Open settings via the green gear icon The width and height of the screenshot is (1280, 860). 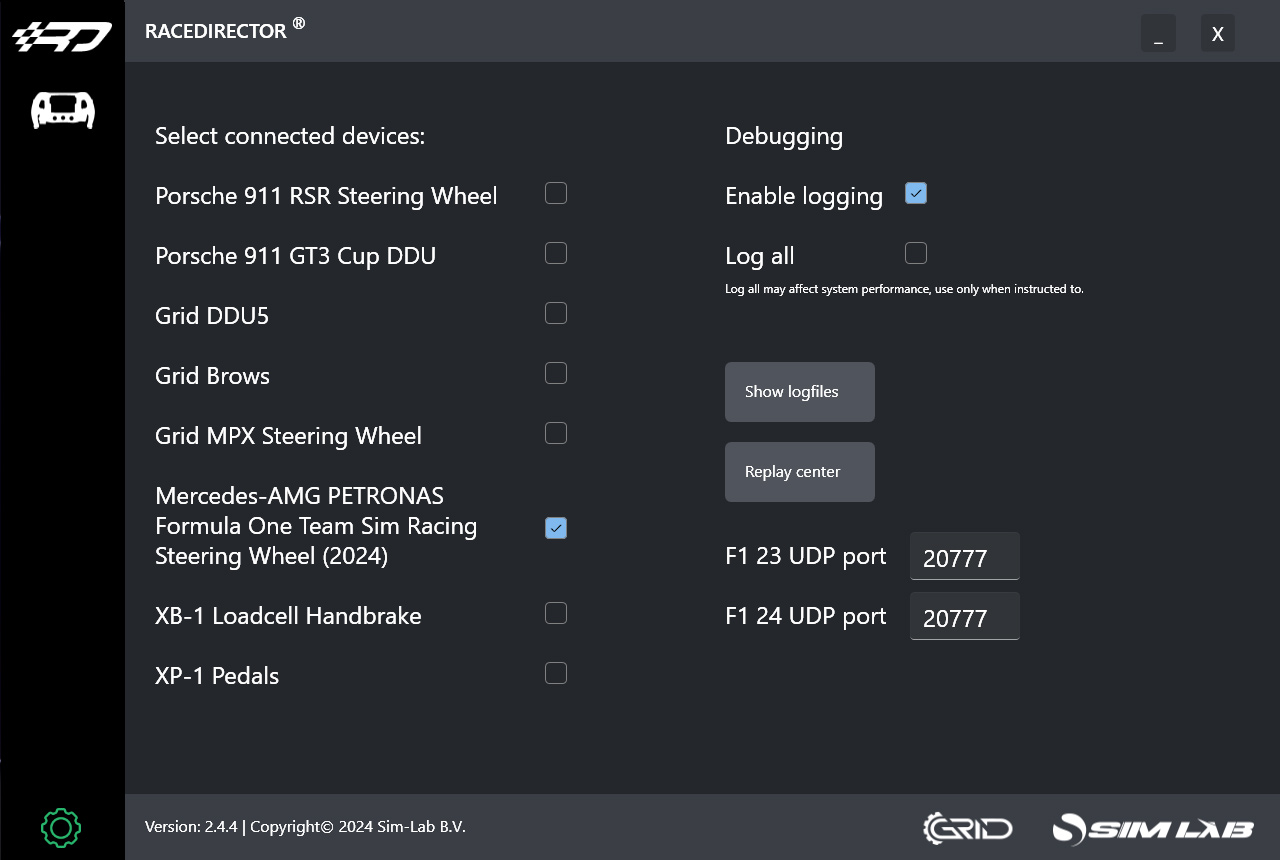[61, 827]
